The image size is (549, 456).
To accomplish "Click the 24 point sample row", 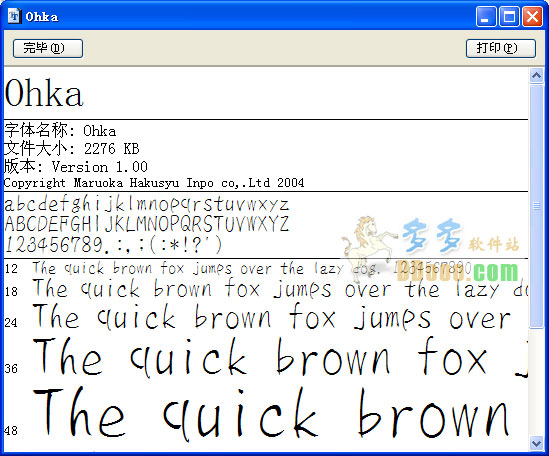I will [258, 318].
